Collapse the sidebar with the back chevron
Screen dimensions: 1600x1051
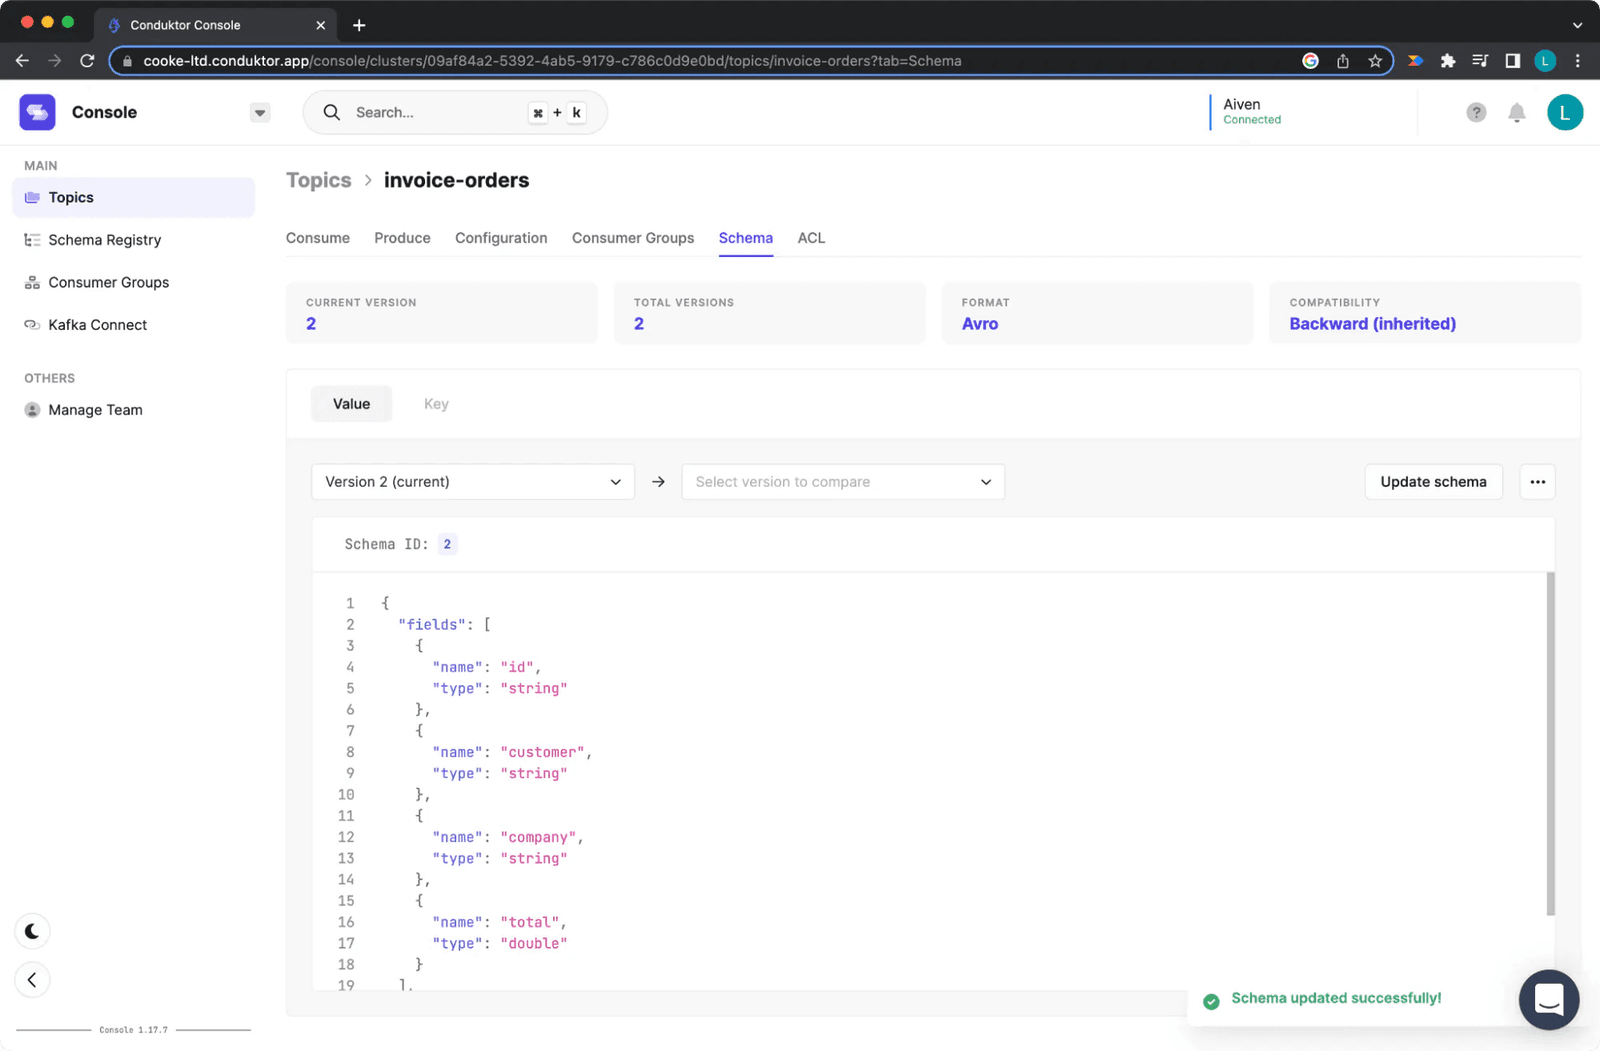(x=32, y=980)
